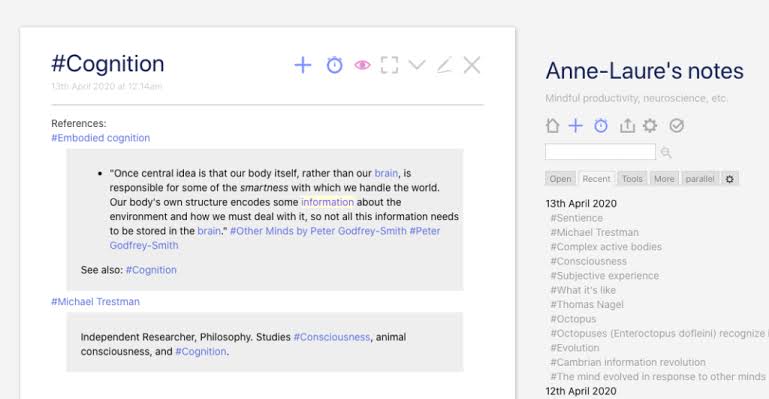Edit the Cognition tiddler with pencil icon
This screenshot has height=399, width=769.
[x=444, y=65]
